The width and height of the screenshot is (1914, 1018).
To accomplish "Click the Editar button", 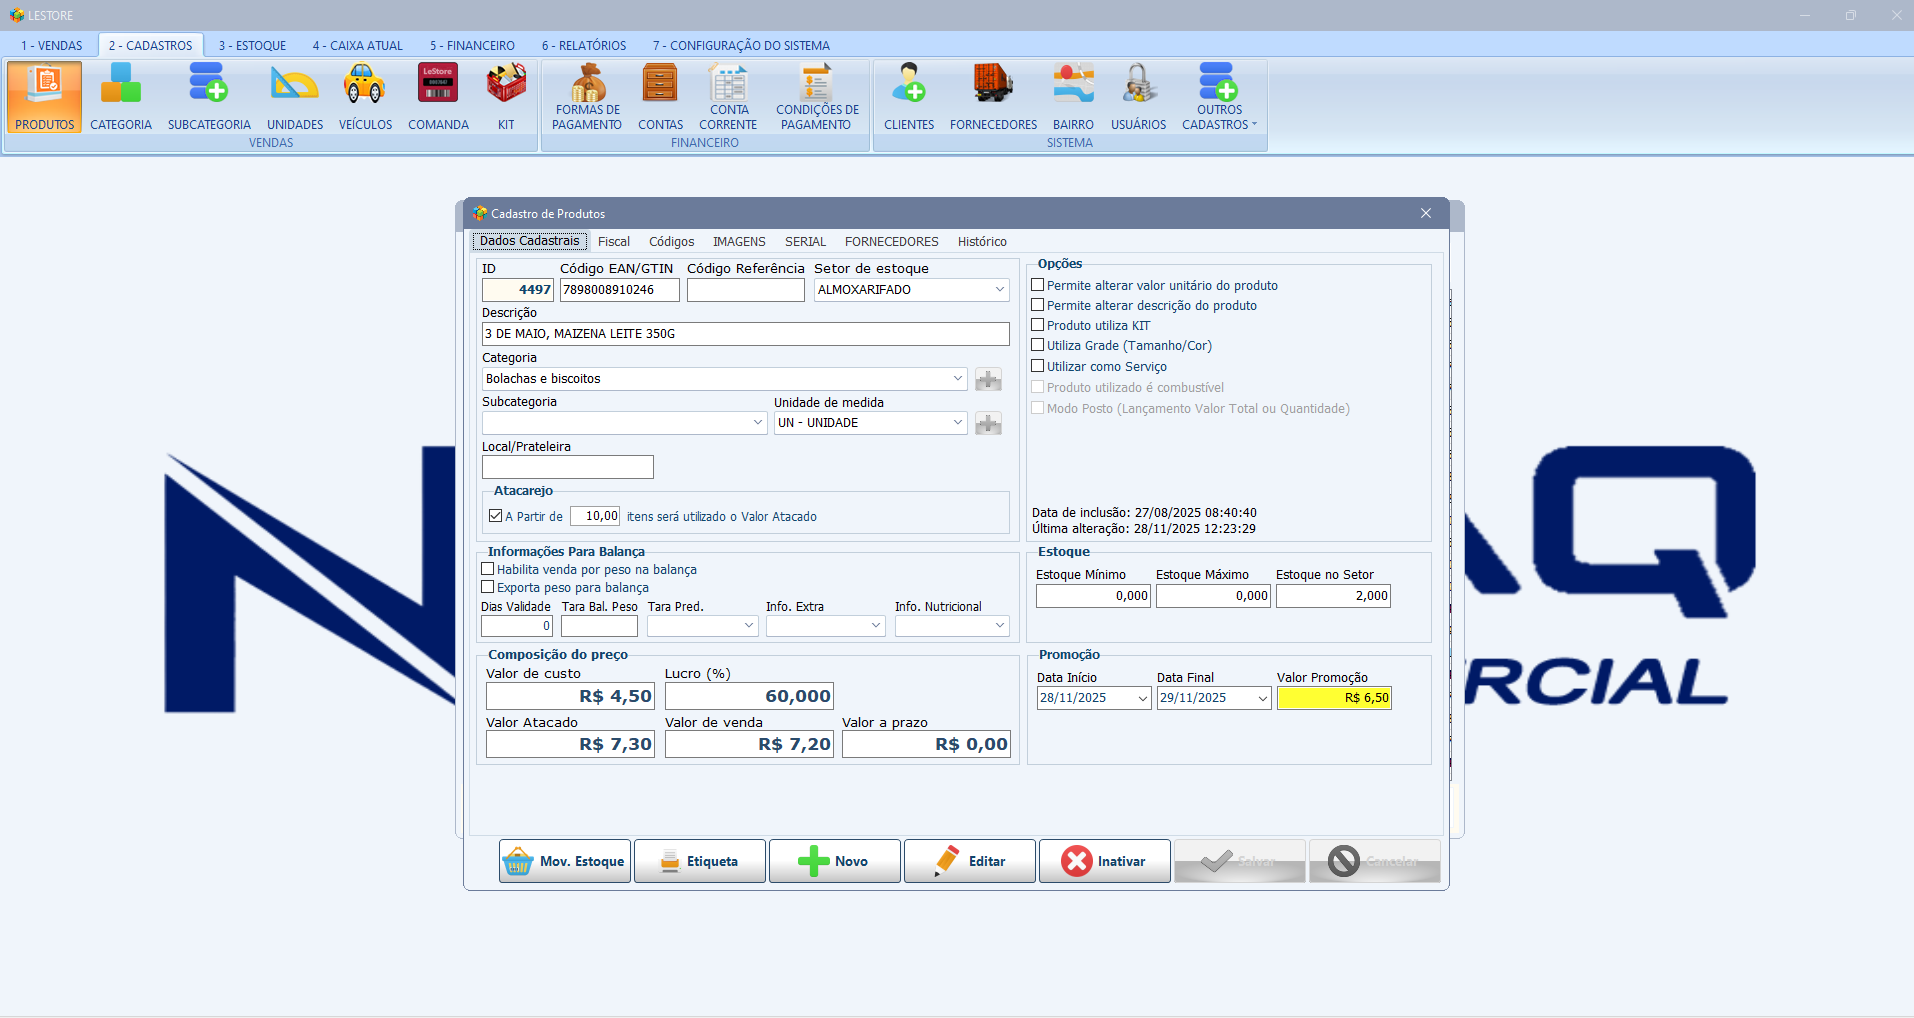I will click(970, 861).
